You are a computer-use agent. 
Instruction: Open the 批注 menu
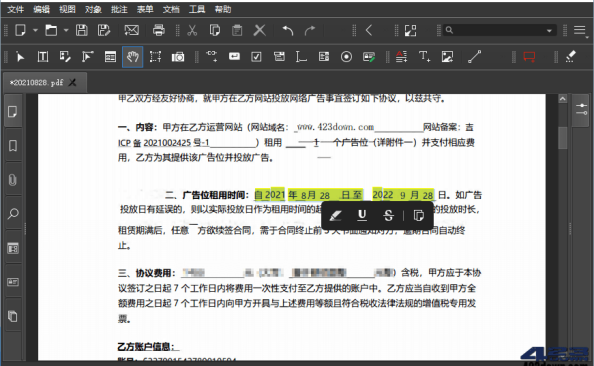pyautogui.click(x=119, y=9)
